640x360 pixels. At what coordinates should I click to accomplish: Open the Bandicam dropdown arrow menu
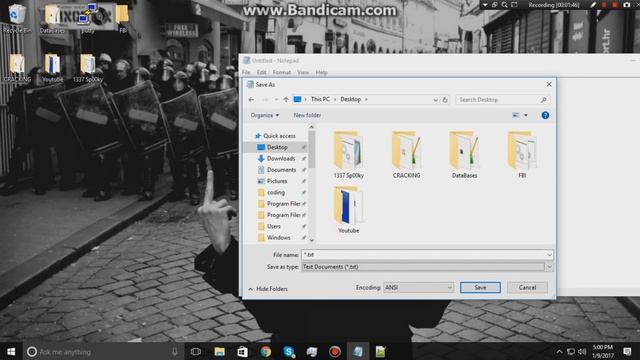[x=484, y=5]
